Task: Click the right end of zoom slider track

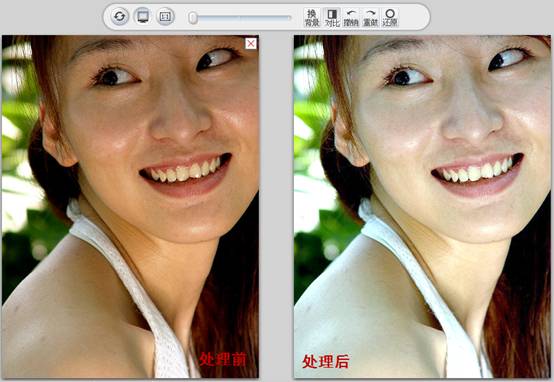Action: point(289,17)
